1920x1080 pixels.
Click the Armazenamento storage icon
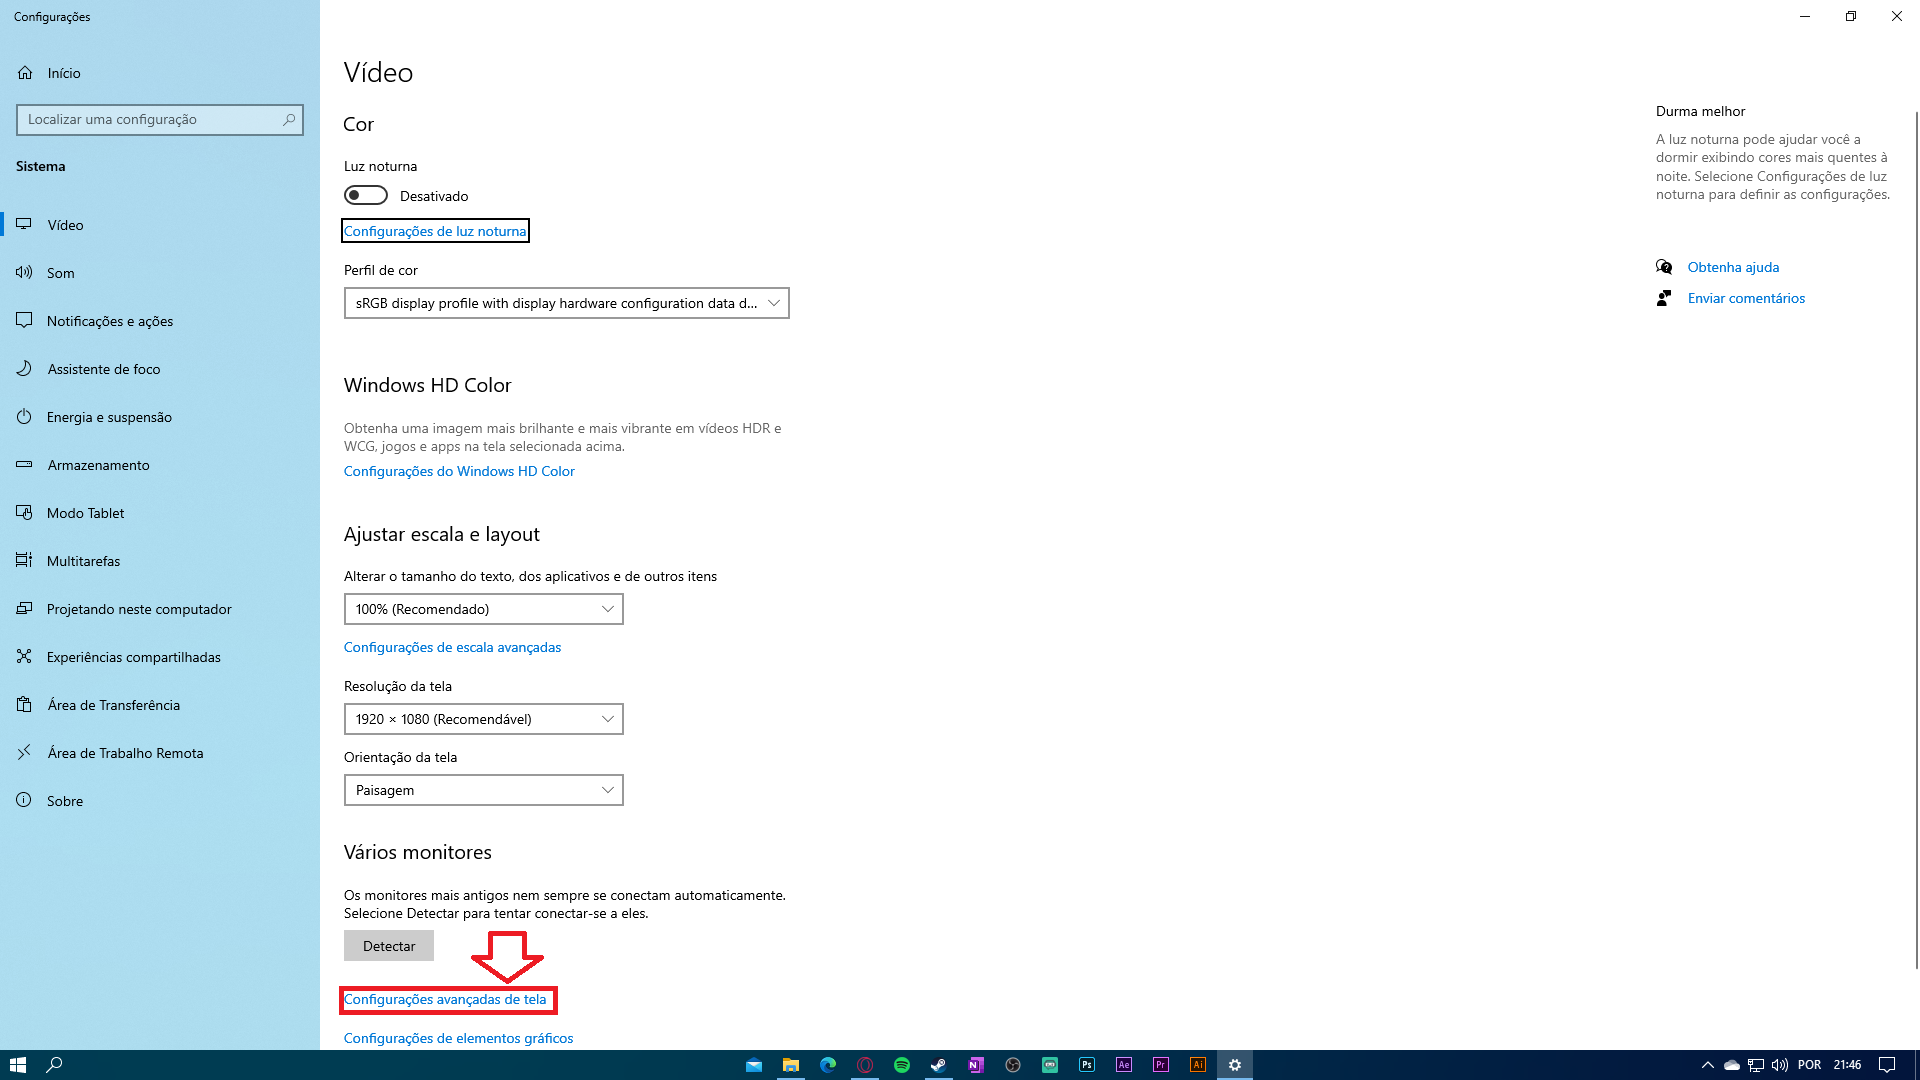(24, 465)
